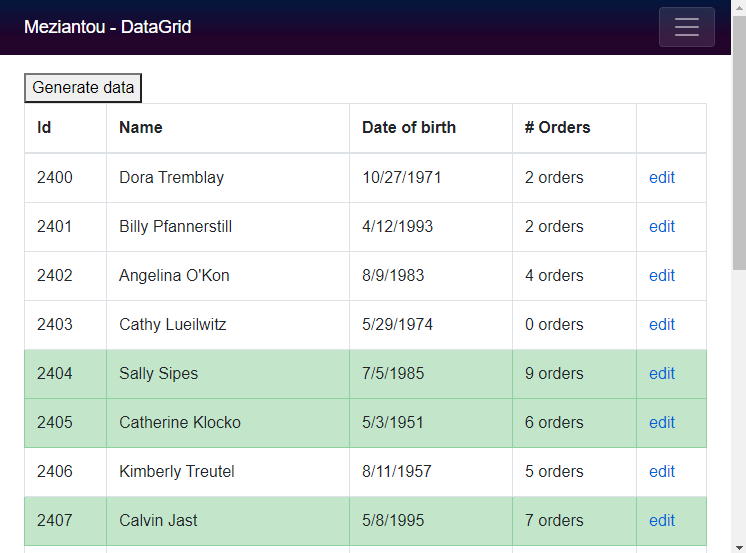Edit the Sally Sipes record
This screenshot has width=746, height=553.
[x=661, y=374]
